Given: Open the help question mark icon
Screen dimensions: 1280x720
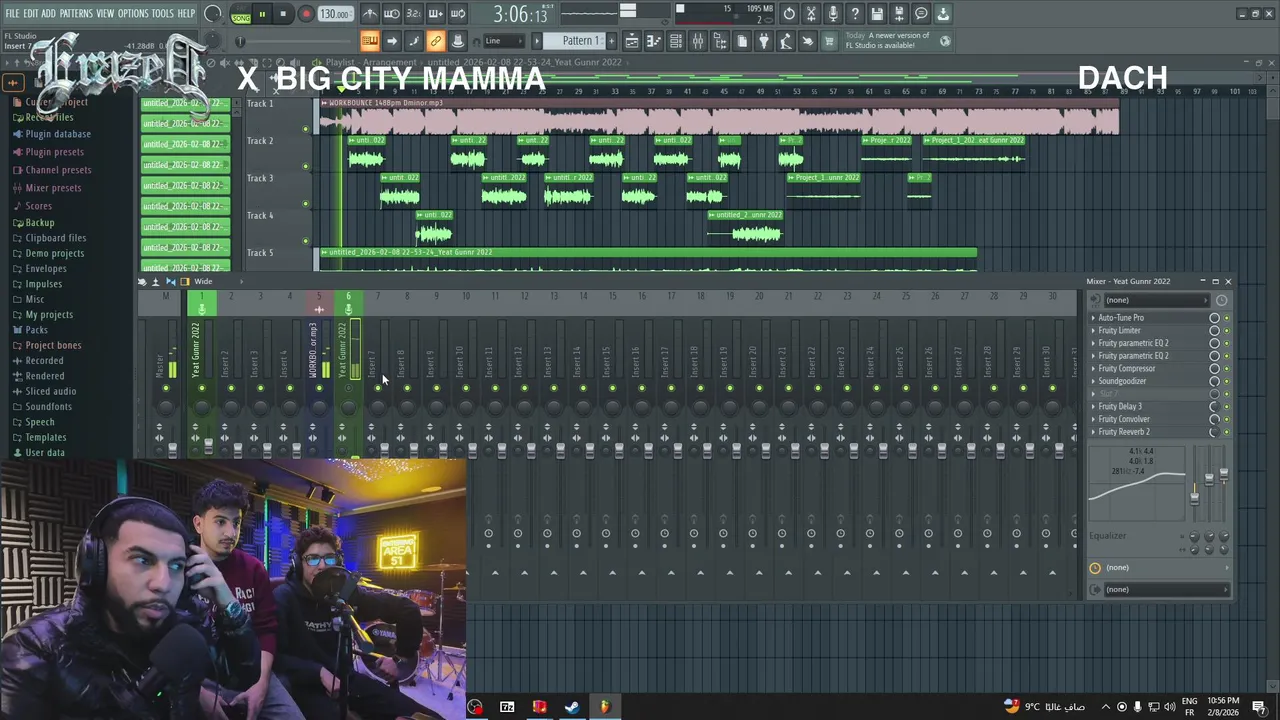Looking at the screenshot, I should click(855, 14).
